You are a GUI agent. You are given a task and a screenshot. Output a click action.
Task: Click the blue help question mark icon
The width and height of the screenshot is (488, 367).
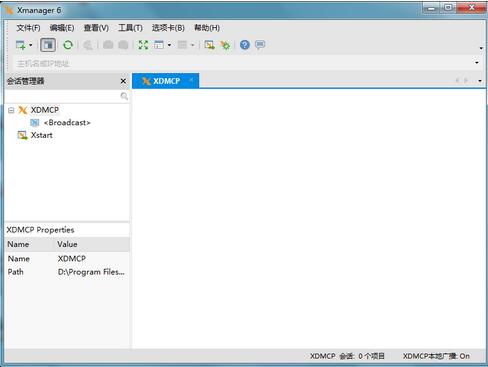245,45
